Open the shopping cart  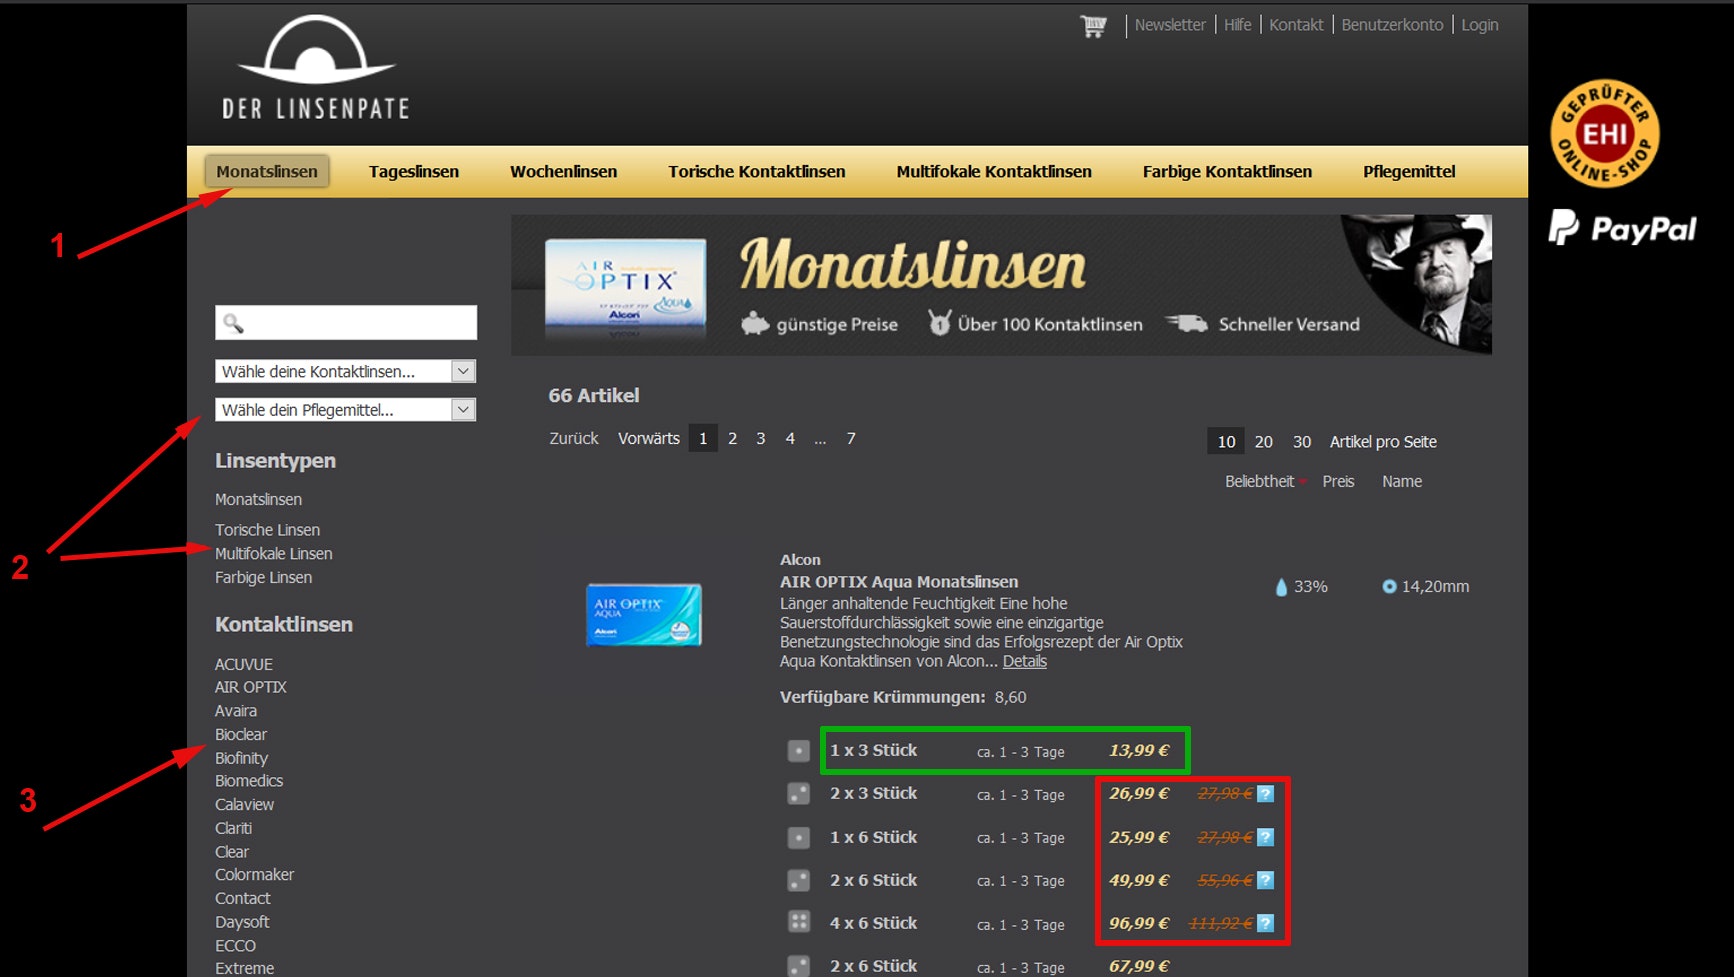pos(1092,25)
